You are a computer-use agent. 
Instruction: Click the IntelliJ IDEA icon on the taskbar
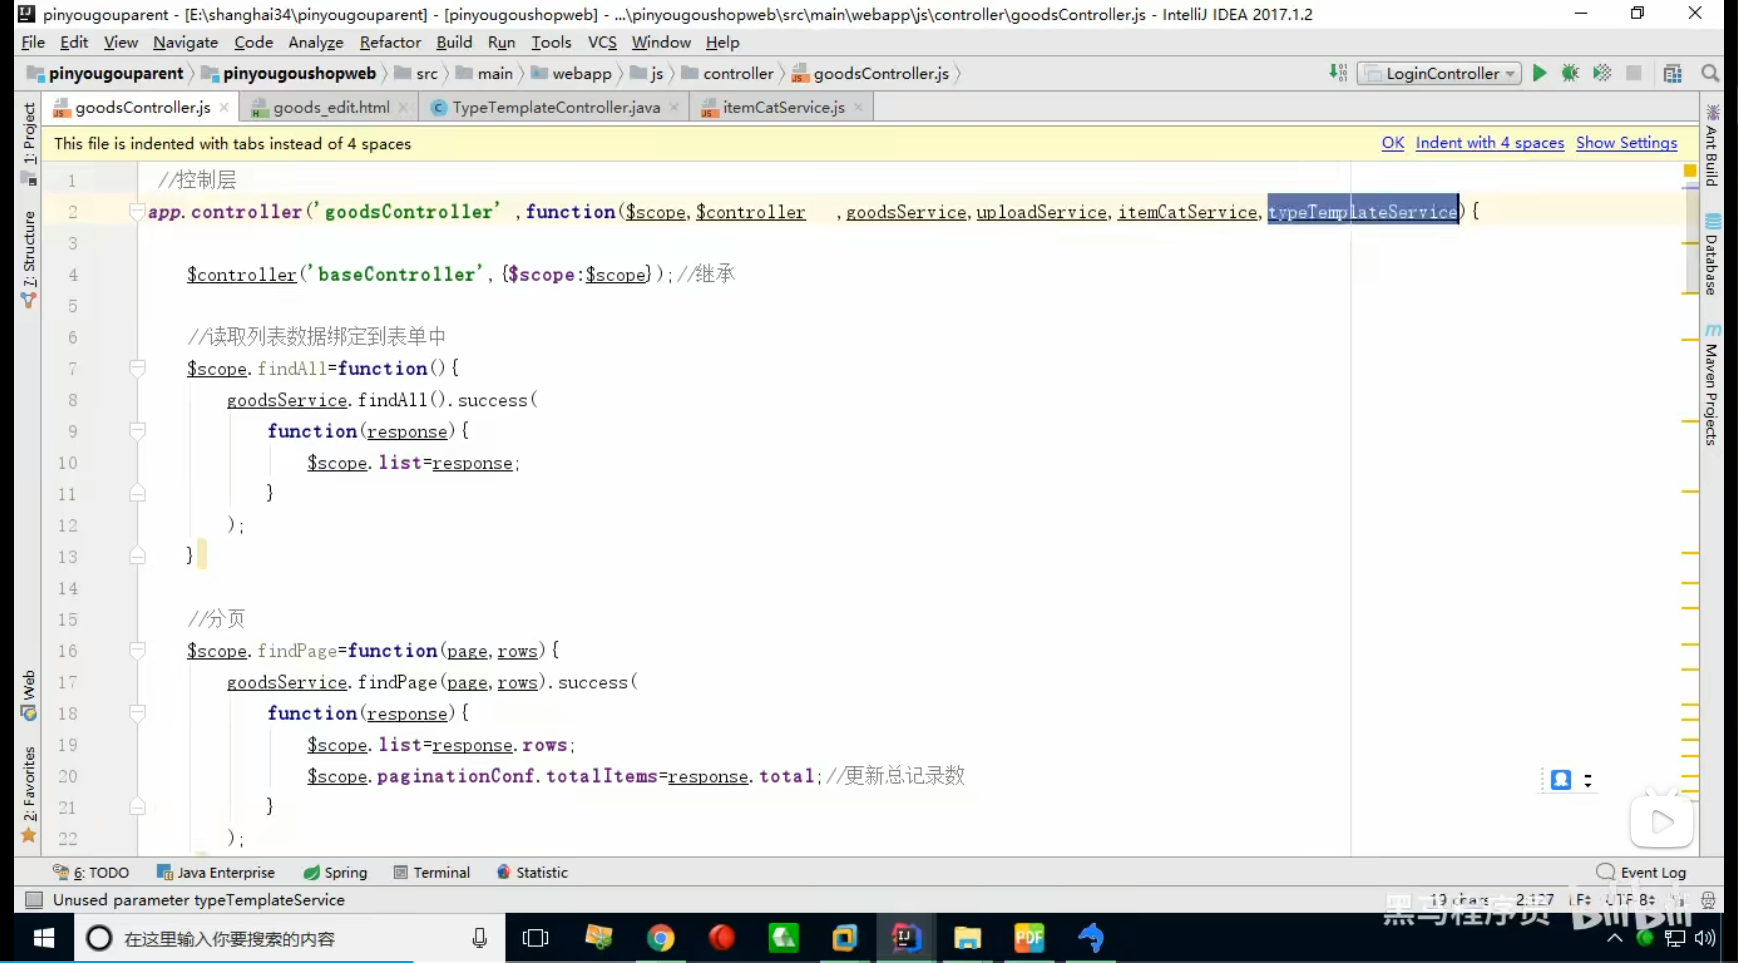pos(906,938)
